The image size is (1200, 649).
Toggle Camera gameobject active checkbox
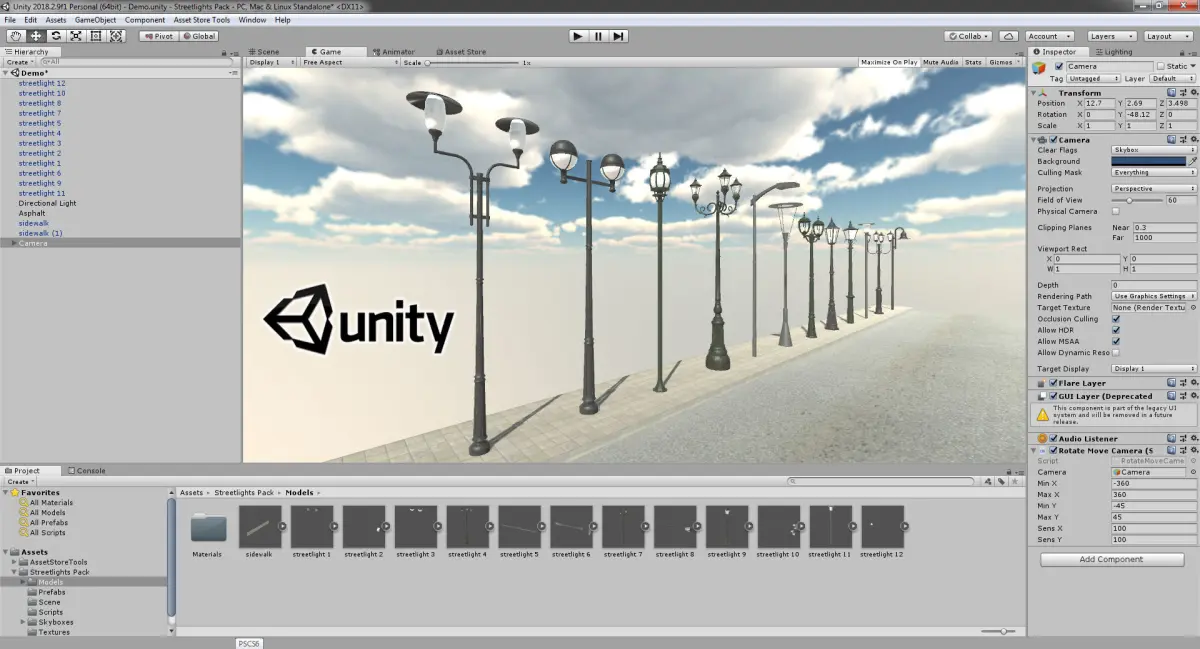(1059, 66)
